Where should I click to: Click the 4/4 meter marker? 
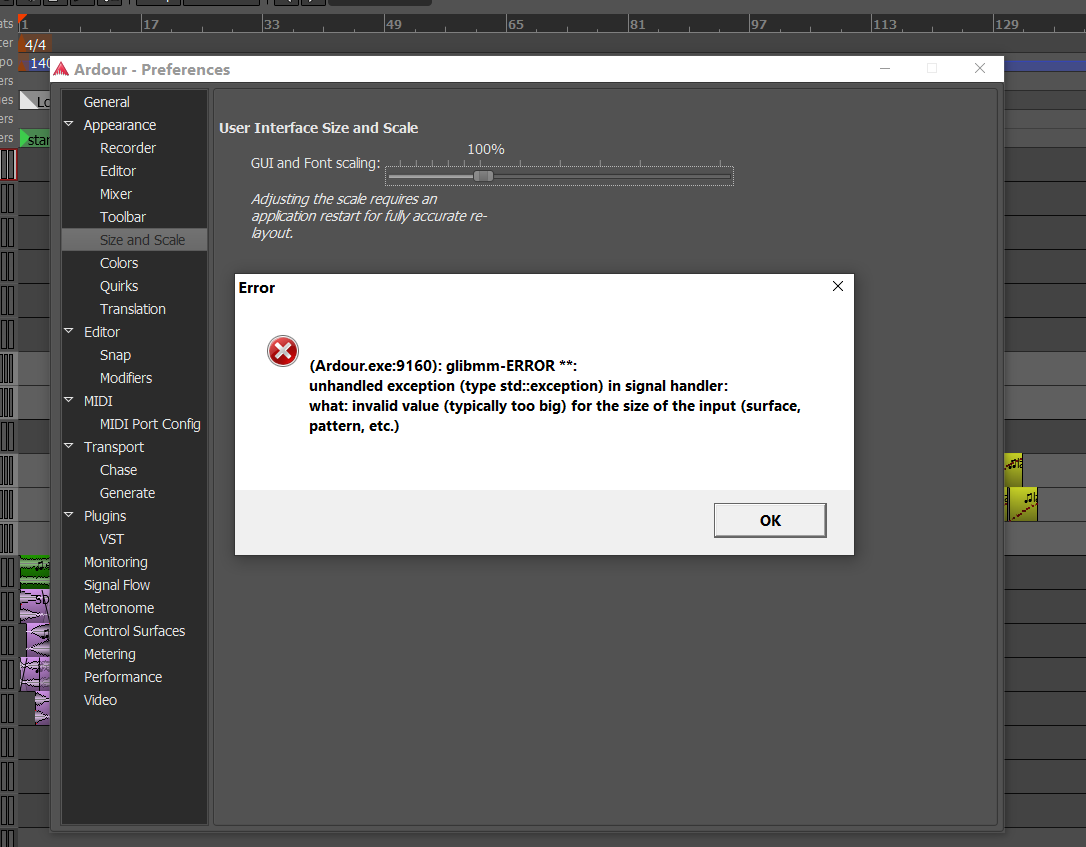35,44
